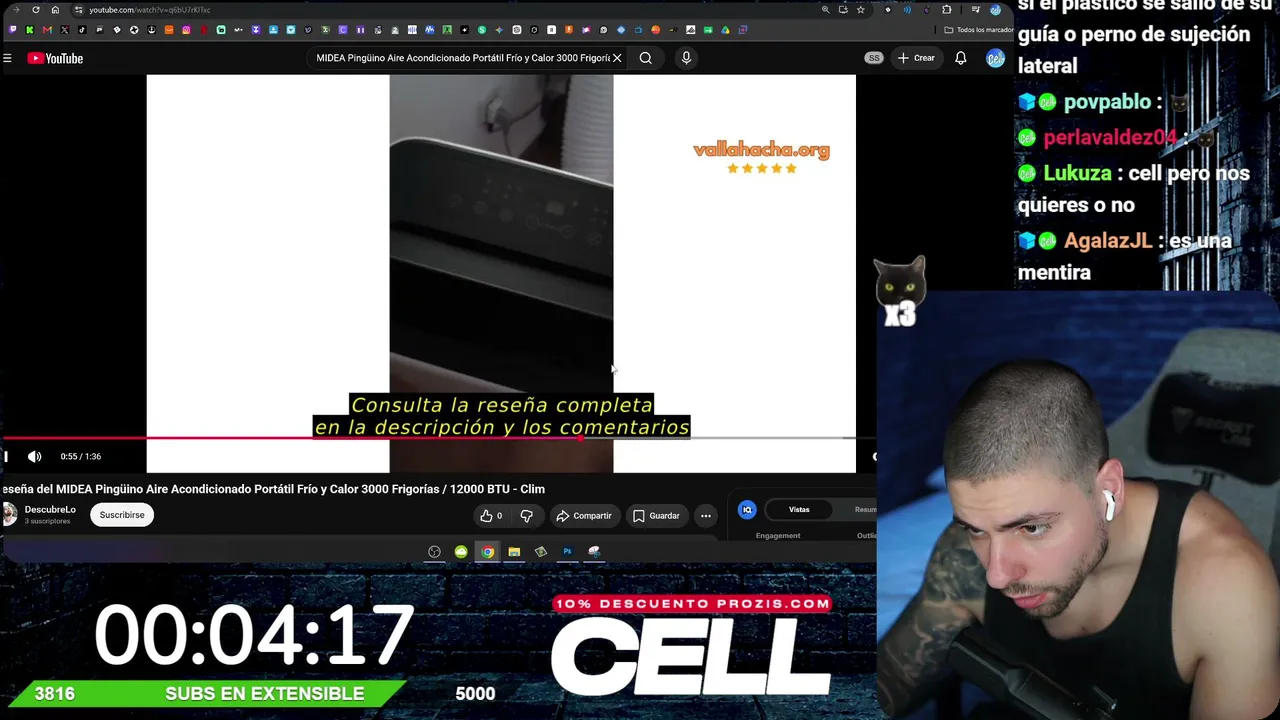Seek on the red video progress bar

pyautogui.click(x=438, y=438)
